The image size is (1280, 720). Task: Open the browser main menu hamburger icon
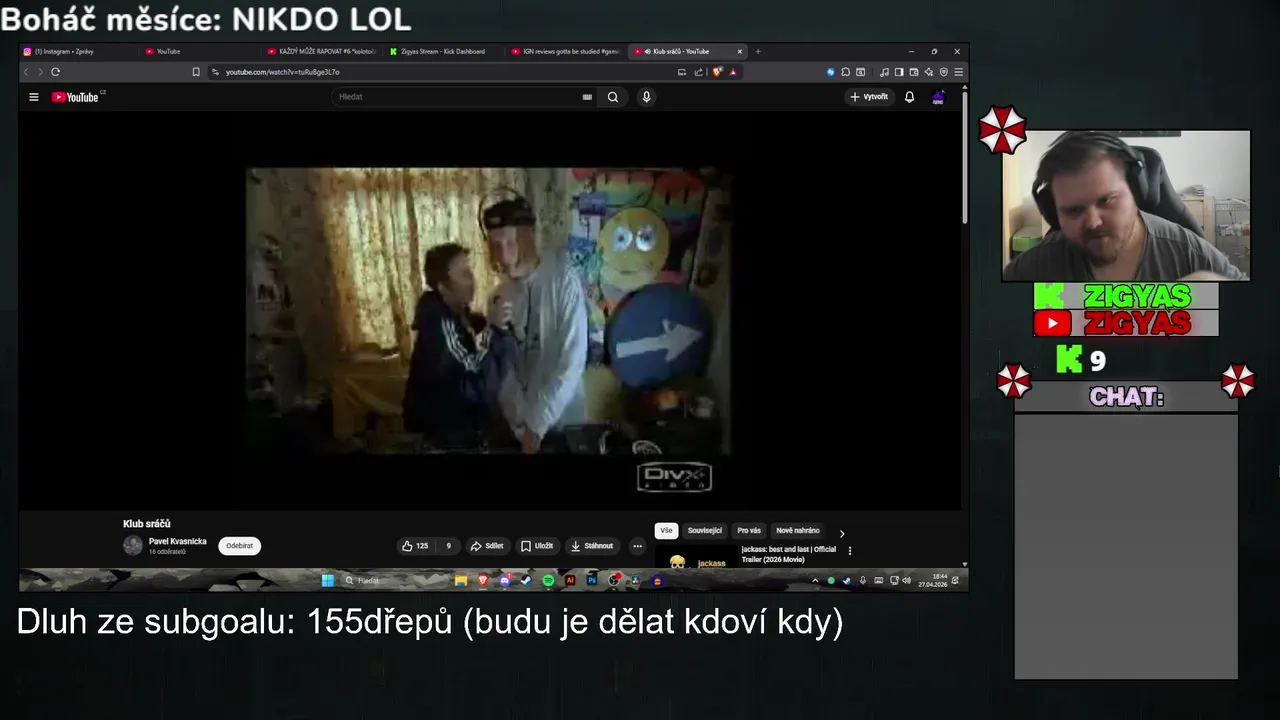(x=959, y=72)
